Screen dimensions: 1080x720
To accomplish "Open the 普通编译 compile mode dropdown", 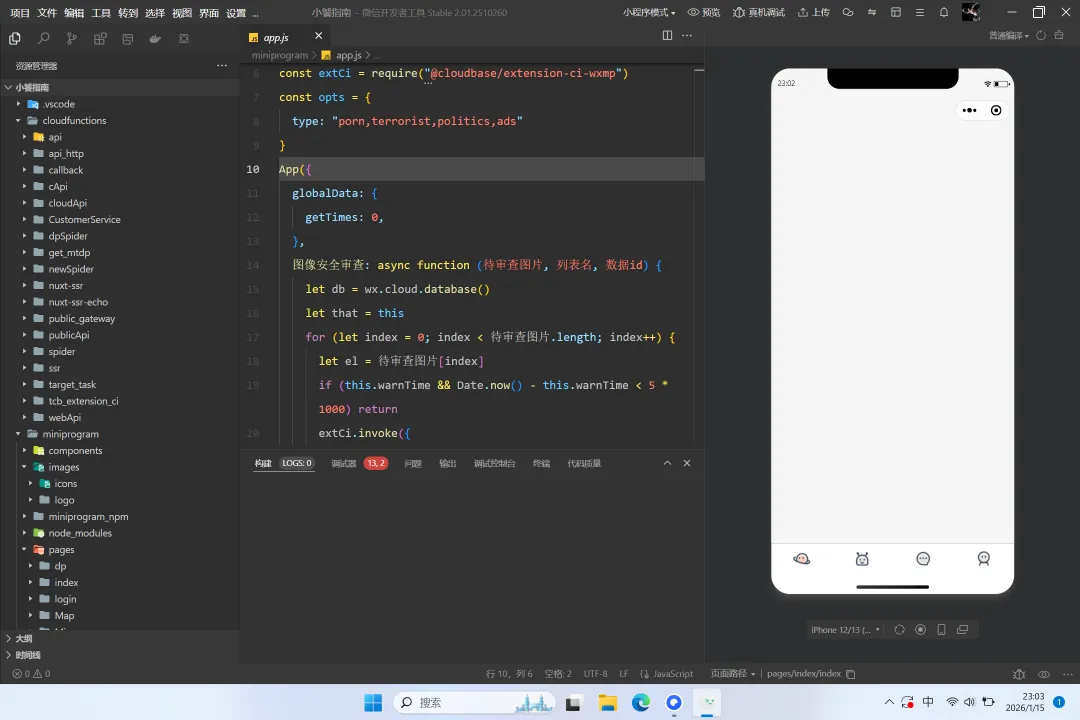I will pos(1009,36).
